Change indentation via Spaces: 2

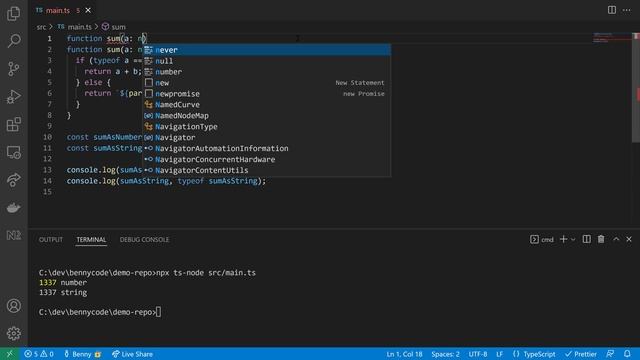click(445, 354)
